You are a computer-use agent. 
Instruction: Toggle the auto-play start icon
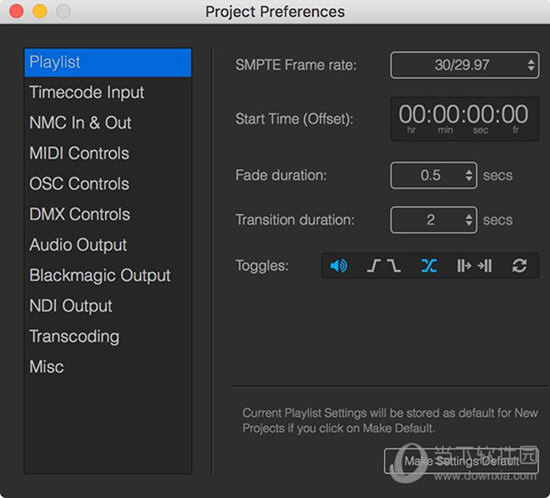coord(464,266)
